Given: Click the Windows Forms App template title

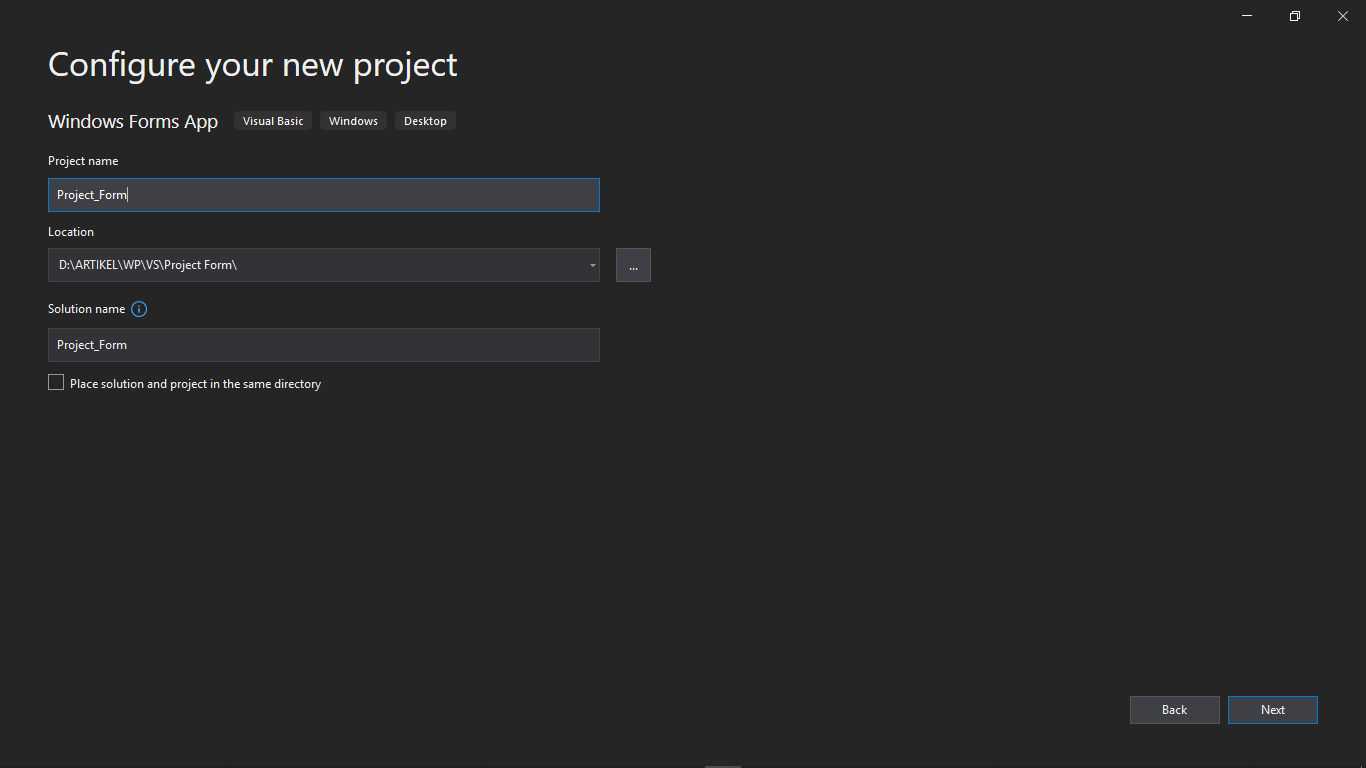Looking at the screenshot, I should coord(133,121).
